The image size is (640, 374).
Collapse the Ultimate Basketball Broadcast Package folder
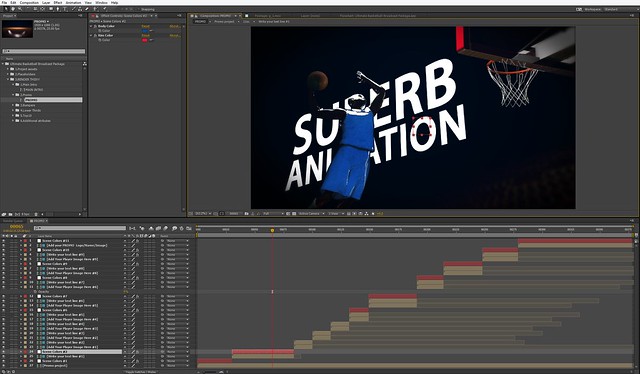3,64
